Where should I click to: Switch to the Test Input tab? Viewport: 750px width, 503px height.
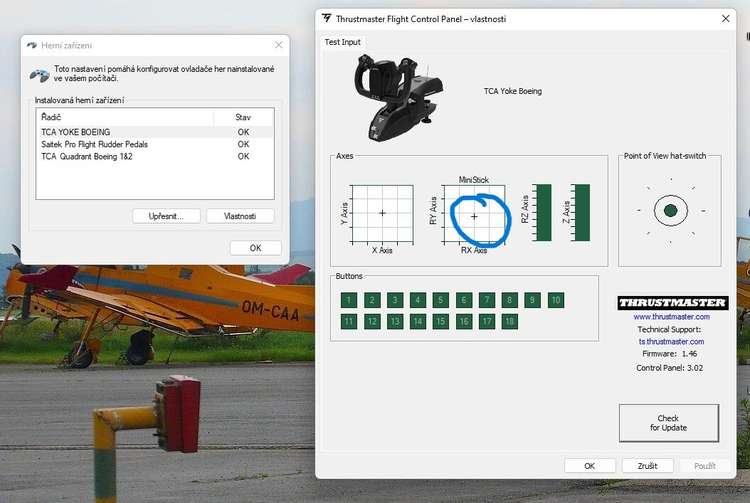click(342, 42)
